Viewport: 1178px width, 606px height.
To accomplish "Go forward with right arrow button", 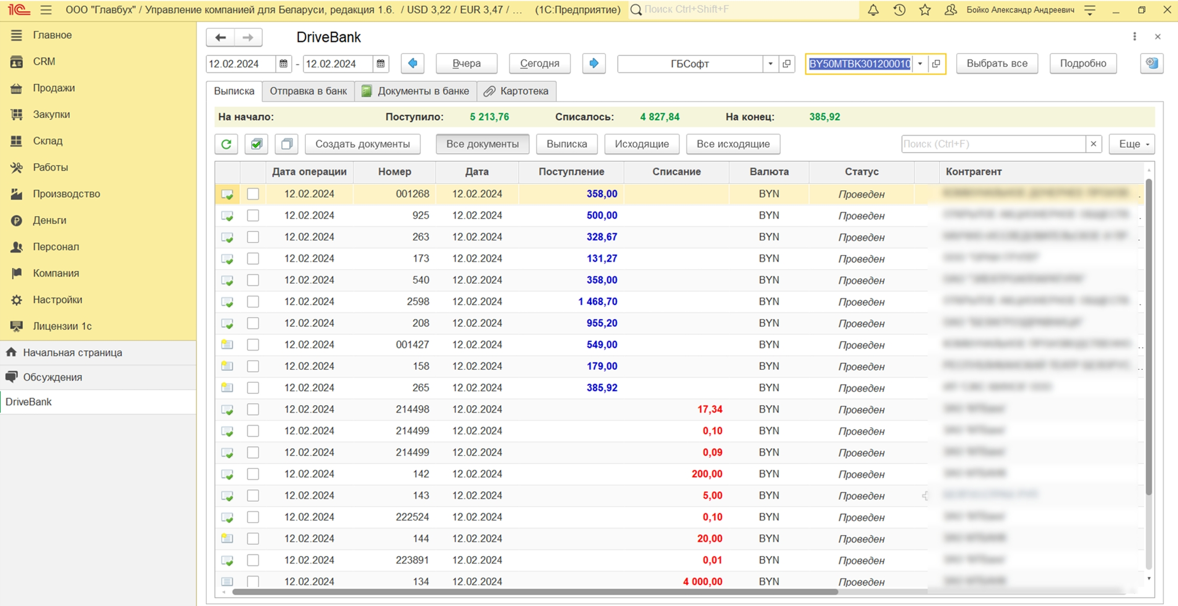I will point(248,38).
